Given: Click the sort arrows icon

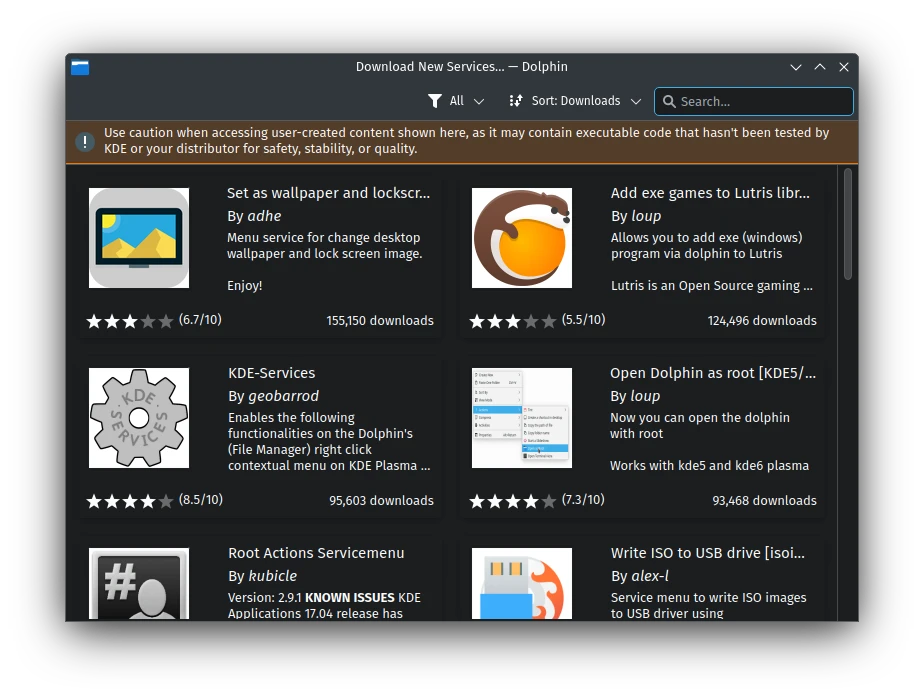Looking at the screenshot, I should 516,101.
